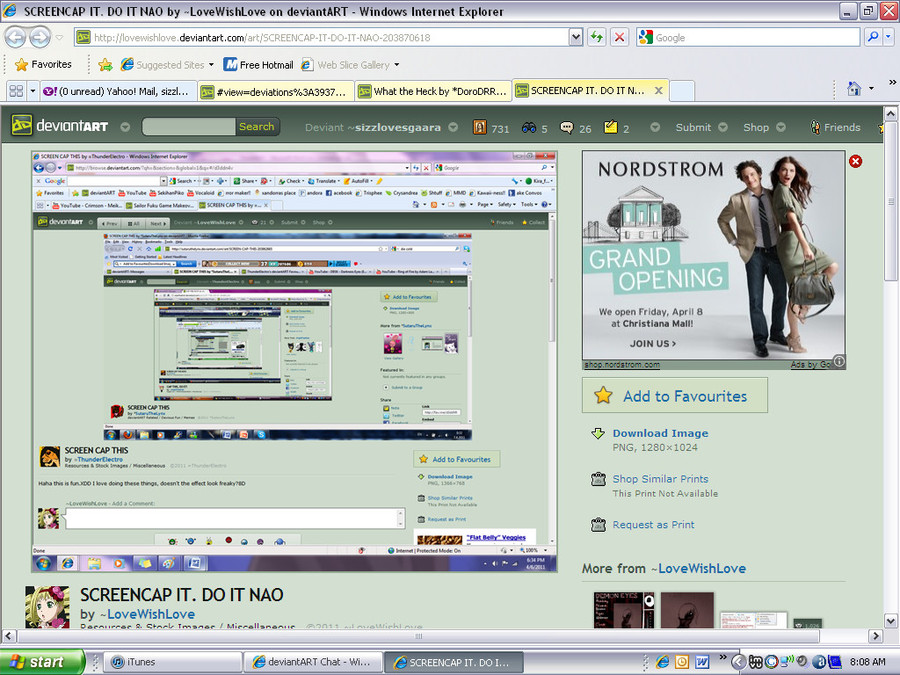The image size is (900, 675).
Task: Click the green Download Image arrow icon
Action: click(598, 433)
